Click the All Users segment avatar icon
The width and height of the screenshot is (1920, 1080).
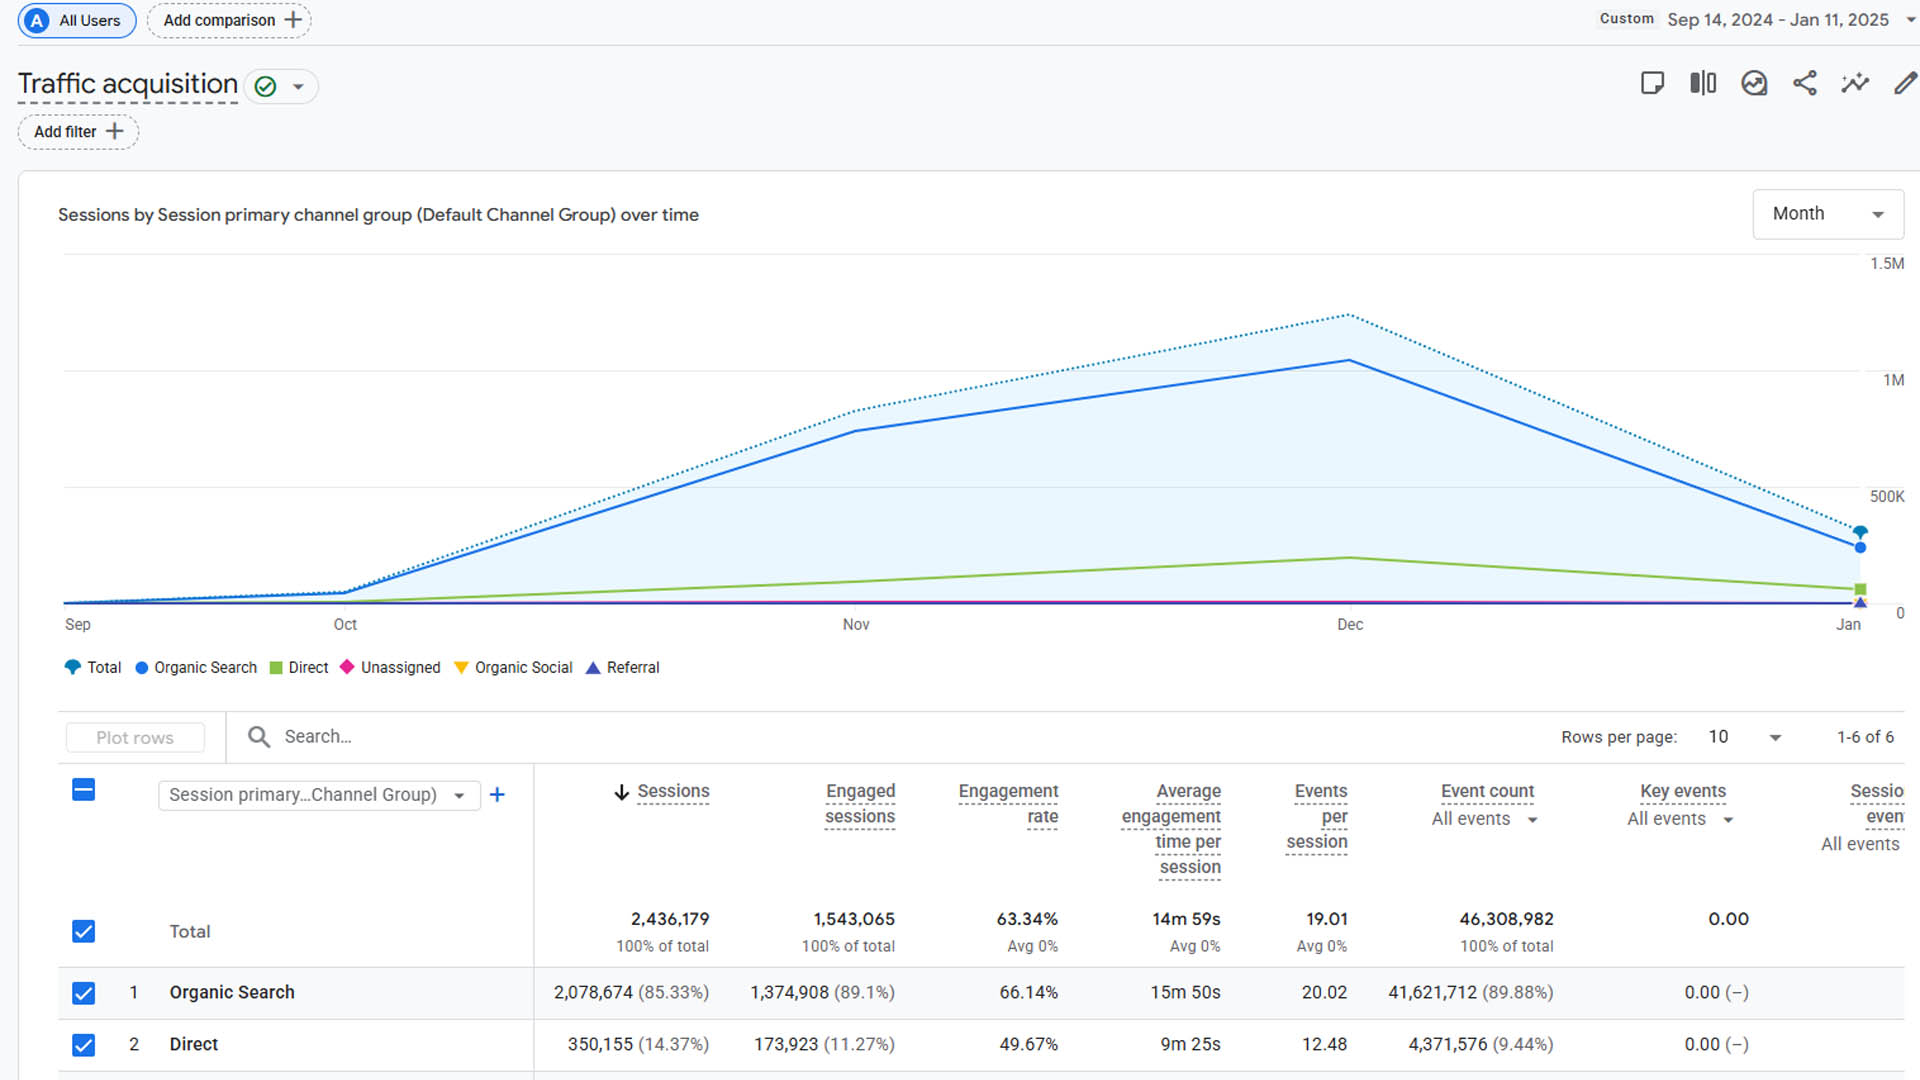coord(37,20)
